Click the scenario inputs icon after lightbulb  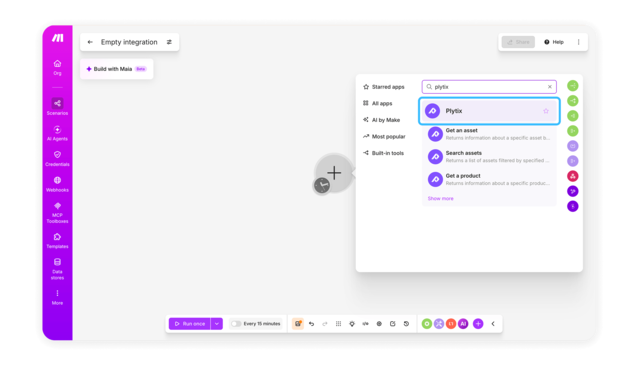[x=365, y=324]
